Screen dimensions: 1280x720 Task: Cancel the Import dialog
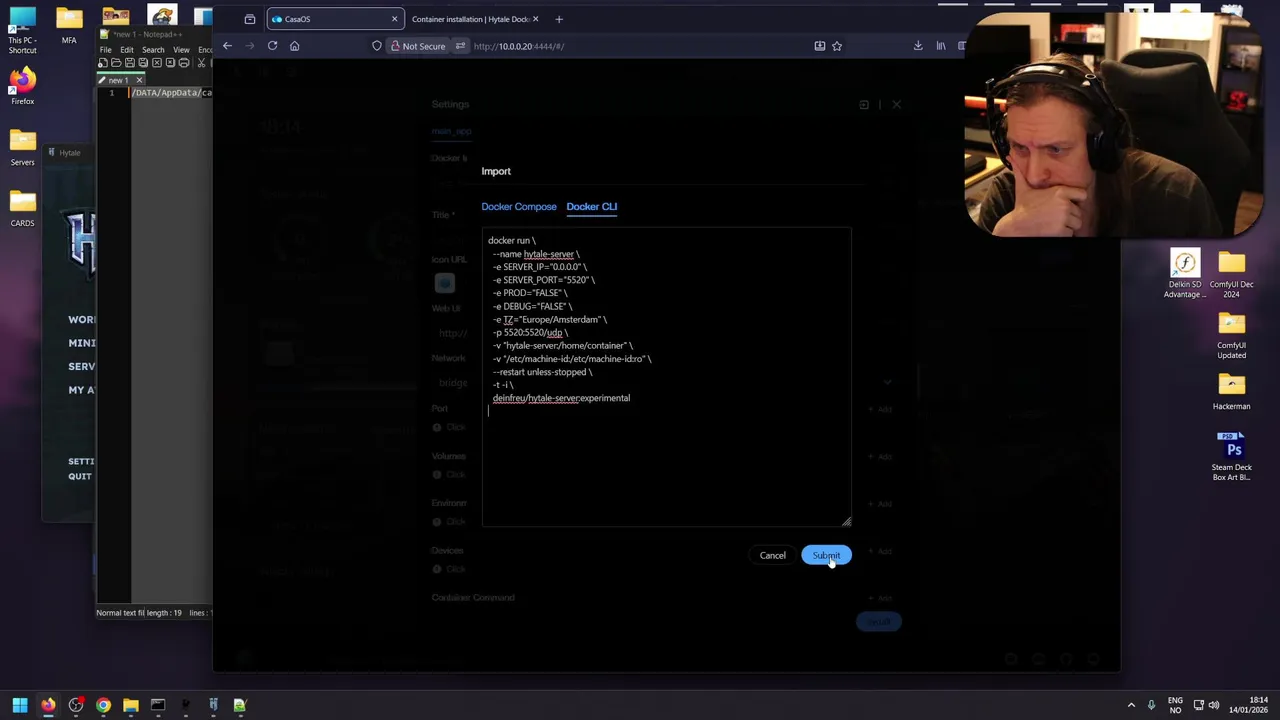pos(772,555)
